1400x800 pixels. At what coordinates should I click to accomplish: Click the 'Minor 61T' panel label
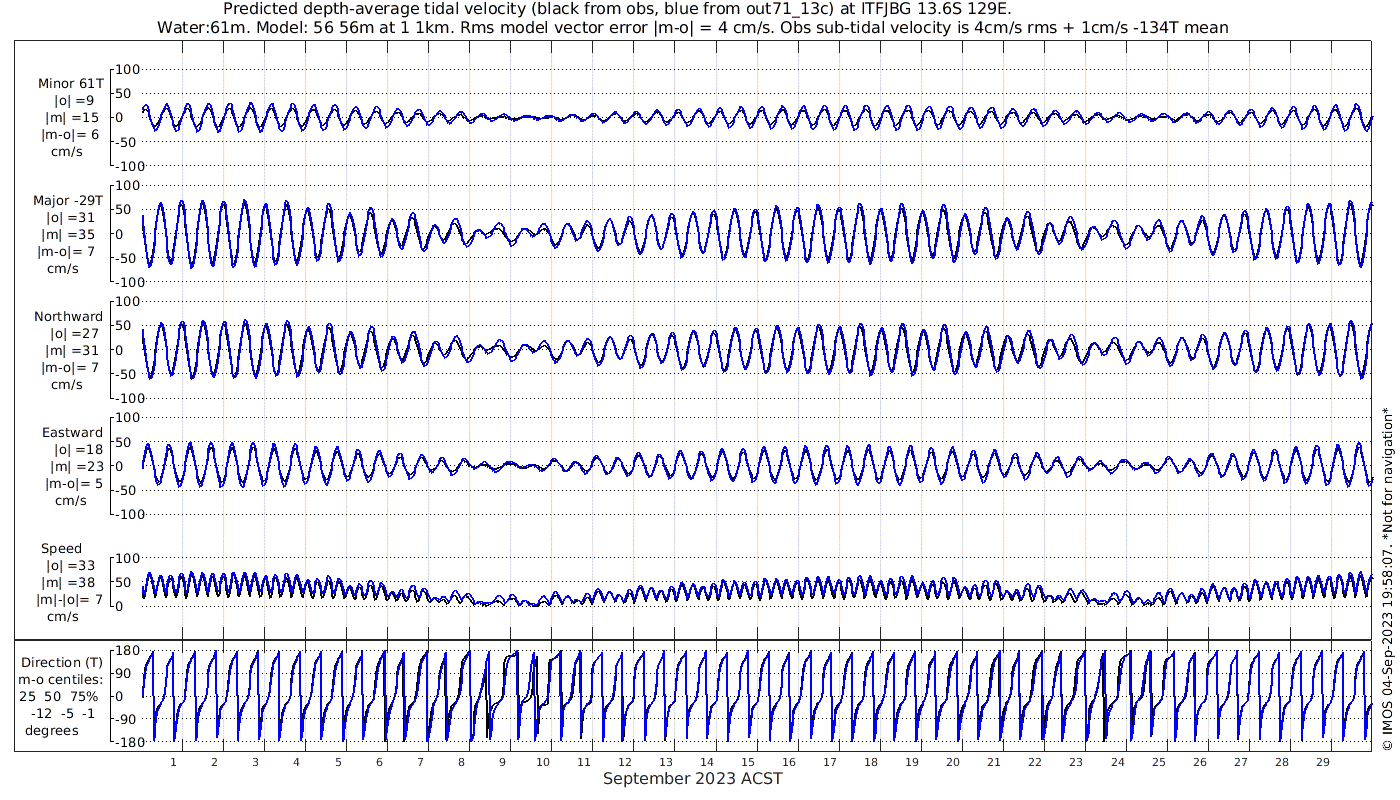pos(70,84)
